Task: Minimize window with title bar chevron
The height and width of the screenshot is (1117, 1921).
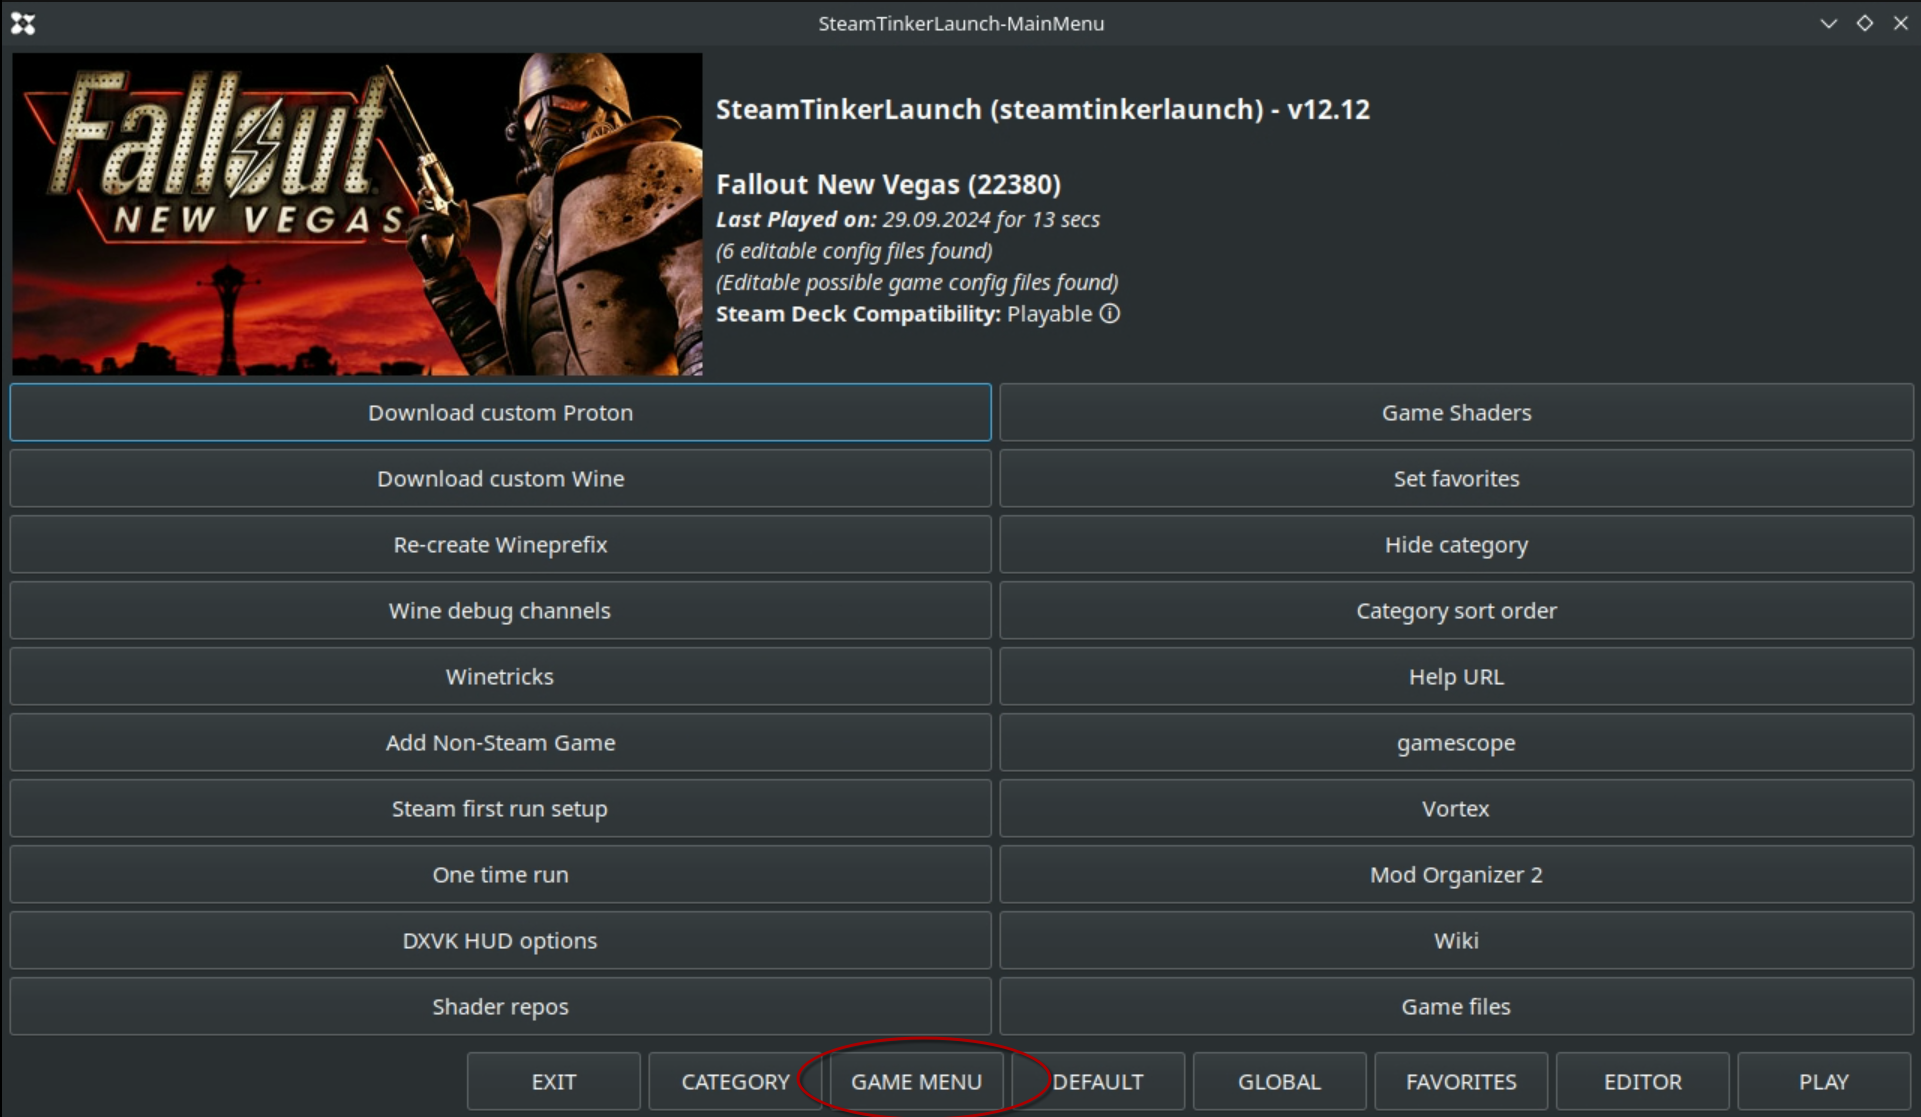Action: pyautogui.click(x=1828, y=23)
